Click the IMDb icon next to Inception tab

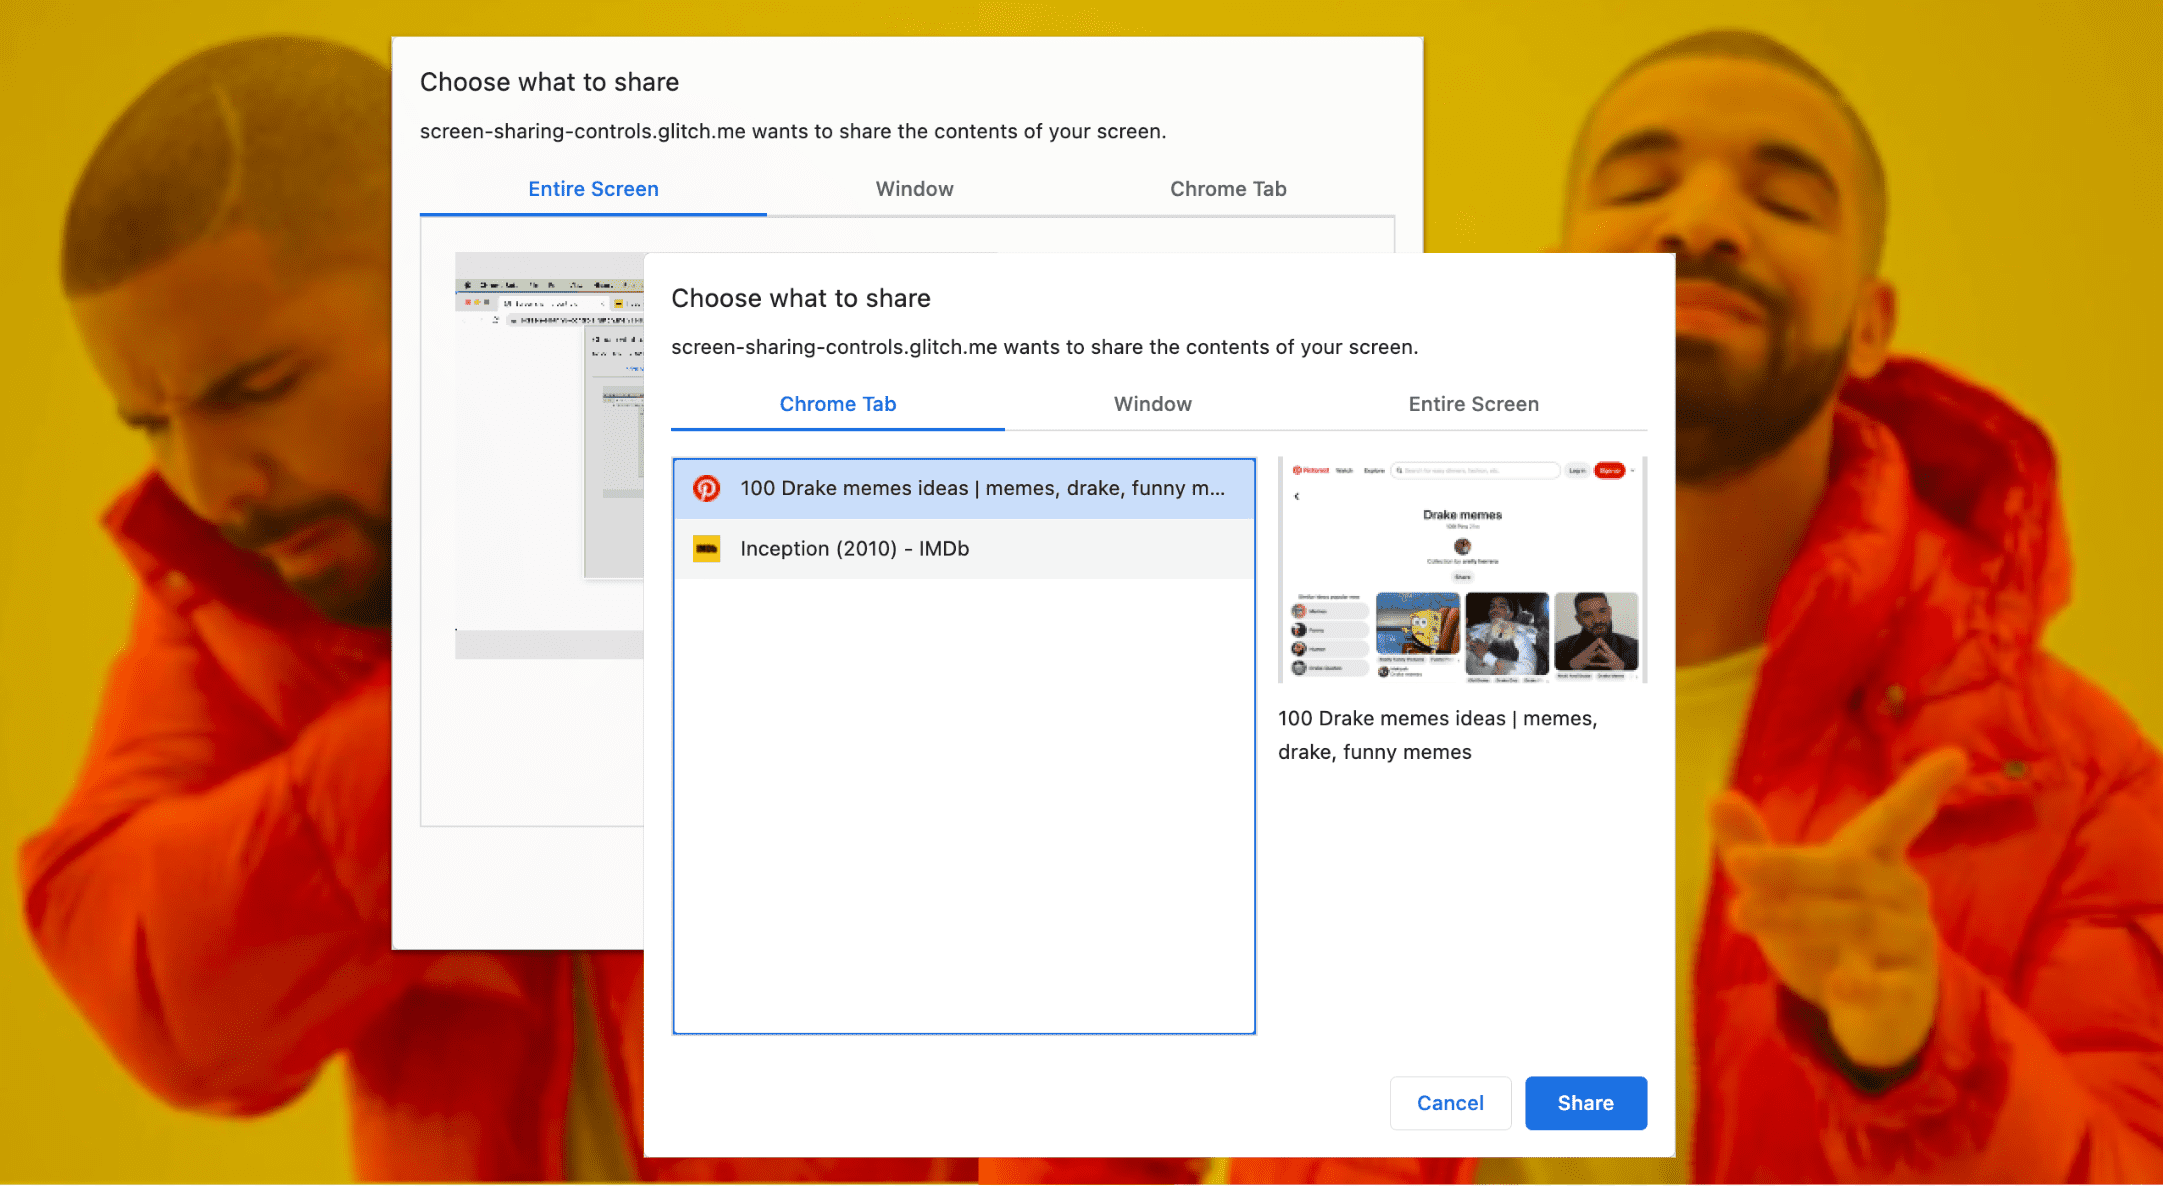pyautogui.click(x=707, y=548)
